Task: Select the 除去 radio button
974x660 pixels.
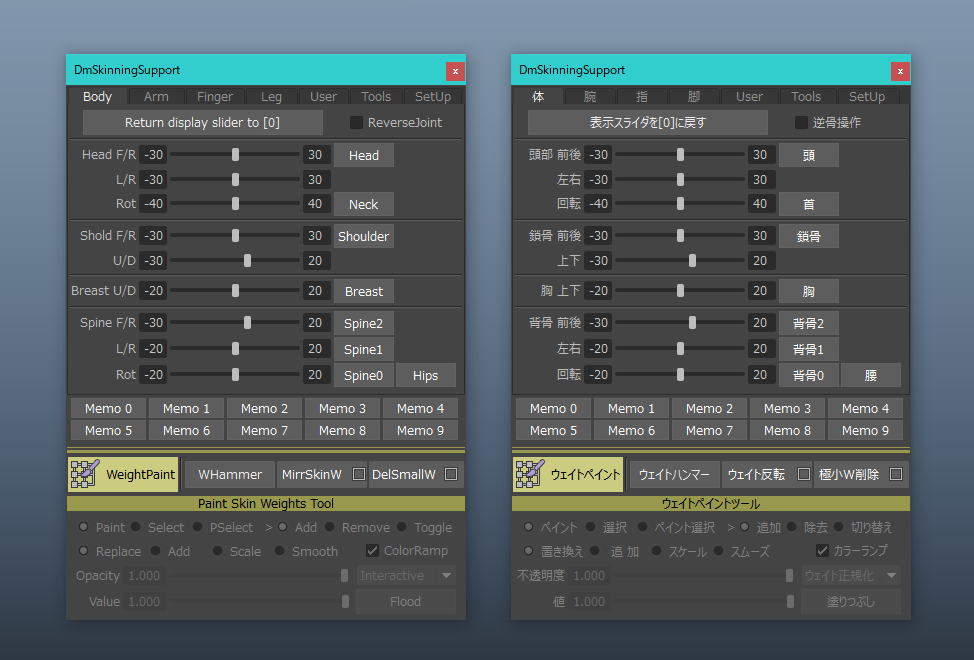Action: coord(791,527)
